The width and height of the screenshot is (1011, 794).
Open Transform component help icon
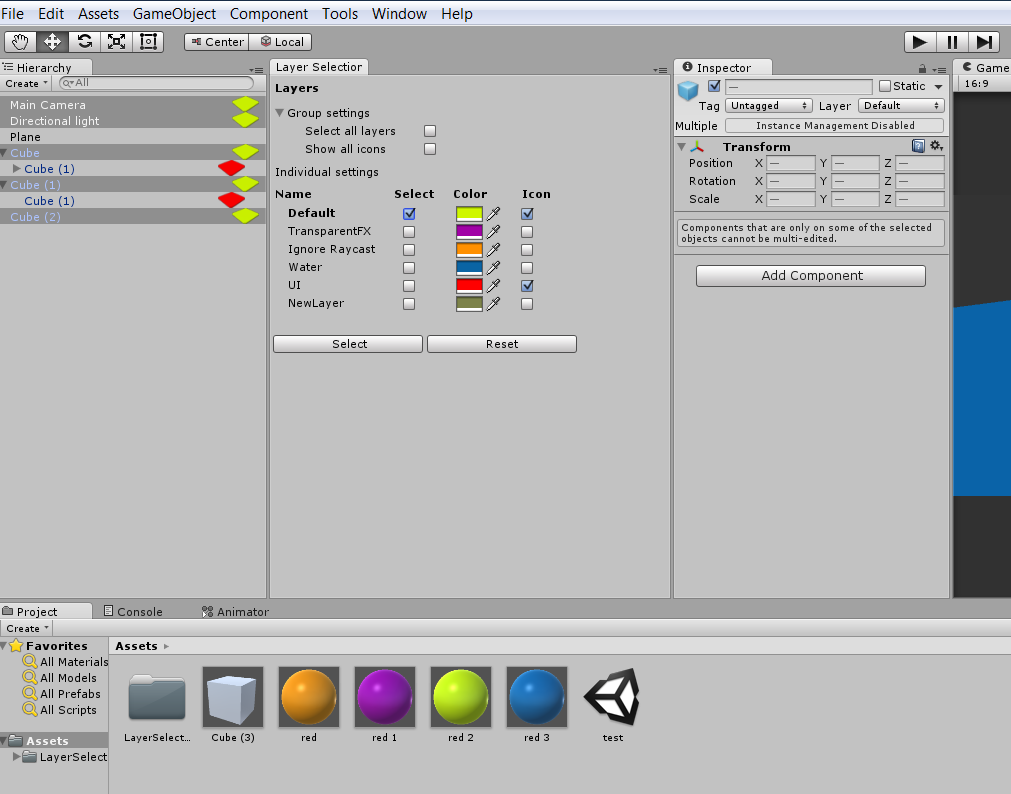(x=918, y=146)
